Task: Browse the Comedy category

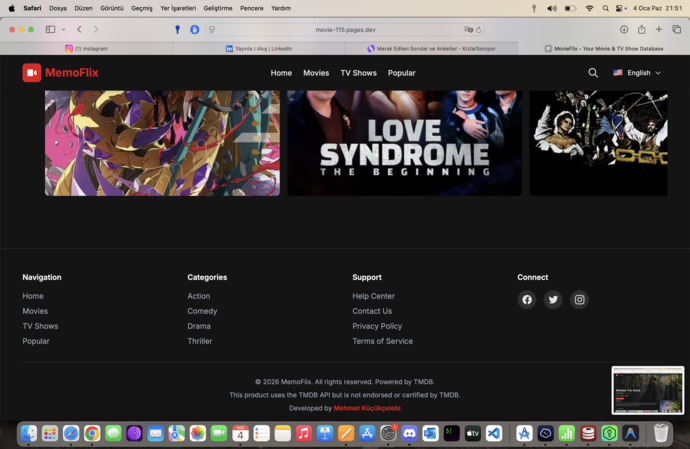Action: [202, 311]
